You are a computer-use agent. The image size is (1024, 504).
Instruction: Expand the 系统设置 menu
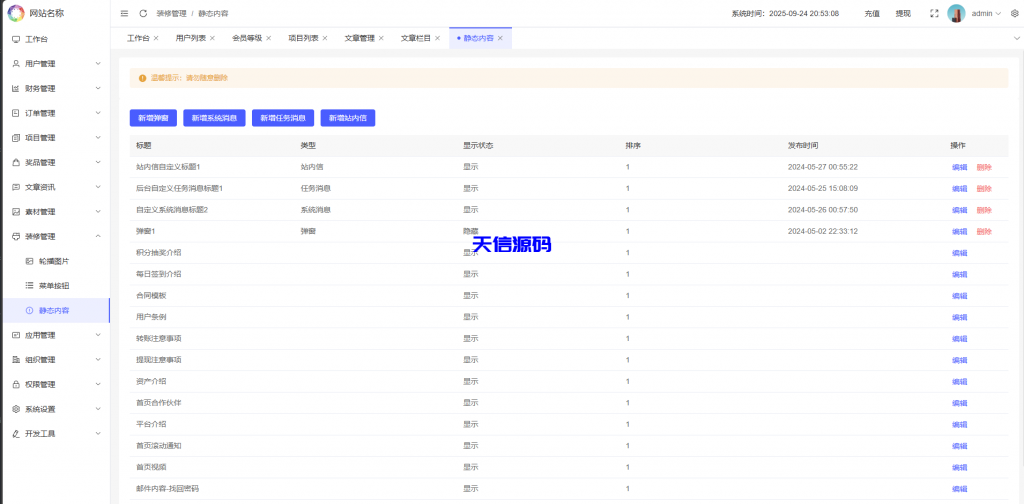[x=55, y=409]
